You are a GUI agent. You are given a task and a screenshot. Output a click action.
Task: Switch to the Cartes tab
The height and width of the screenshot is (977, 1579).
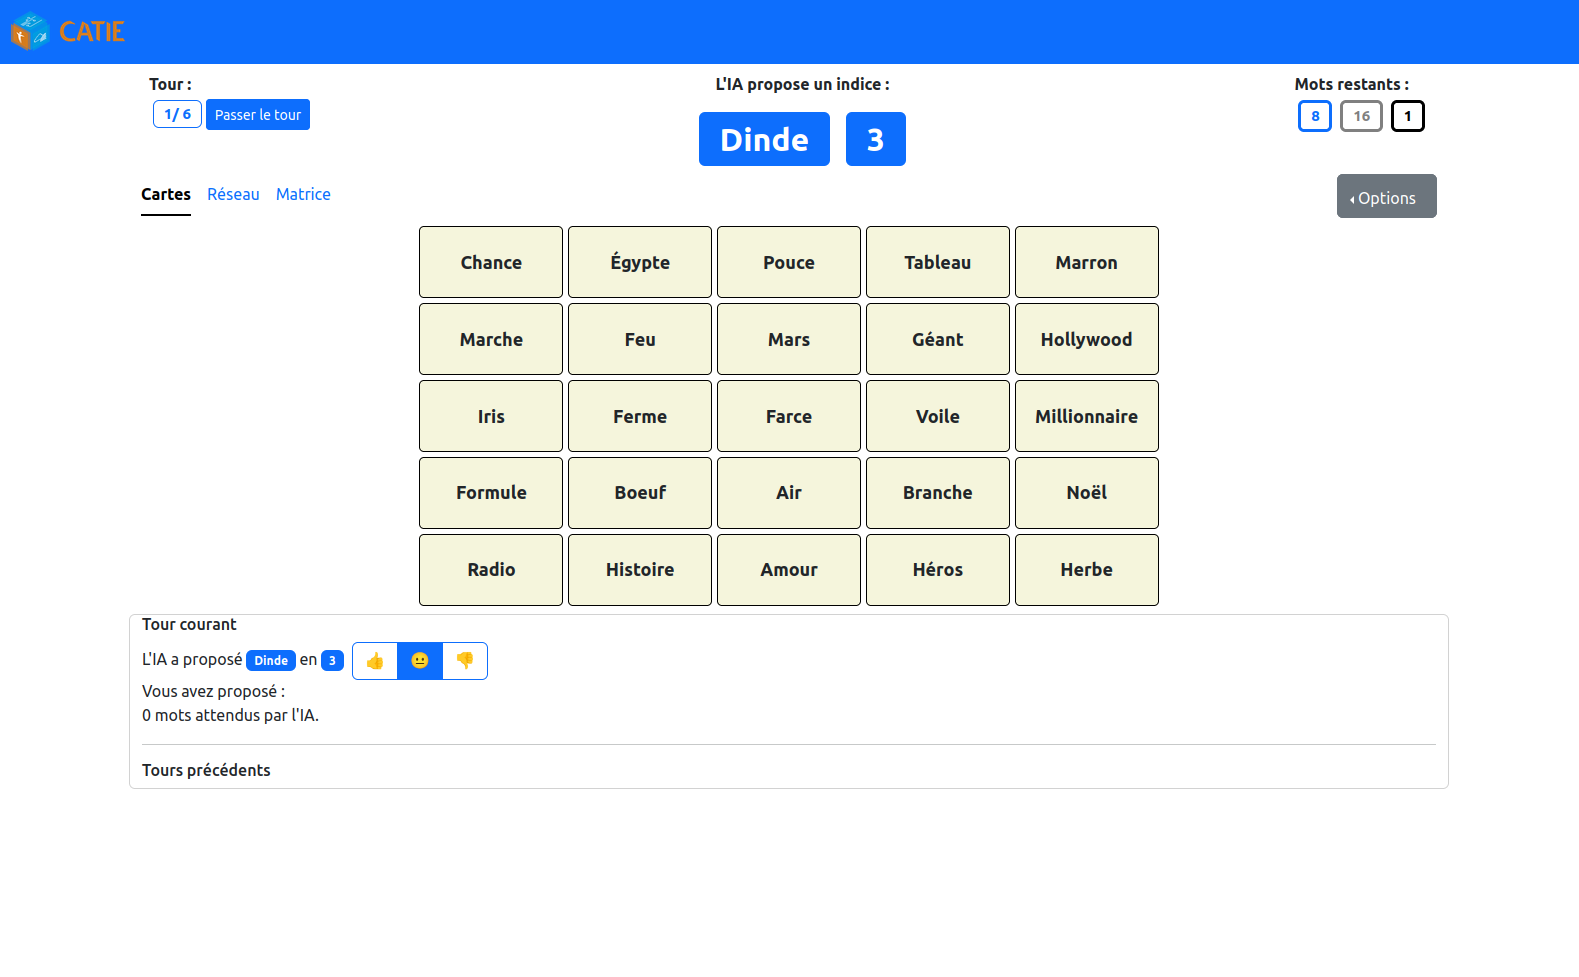tap(166, 194)
